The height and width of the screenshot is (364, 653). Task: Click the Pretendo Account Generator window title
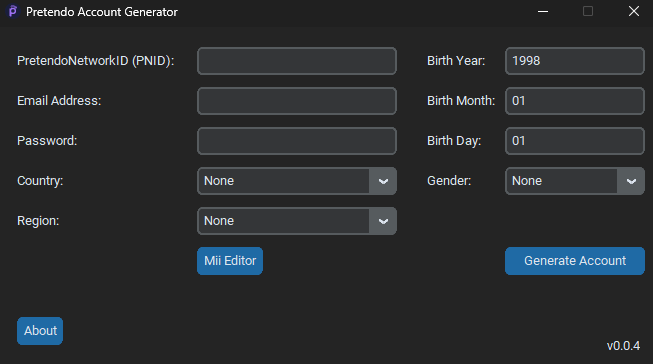[102, 12]
